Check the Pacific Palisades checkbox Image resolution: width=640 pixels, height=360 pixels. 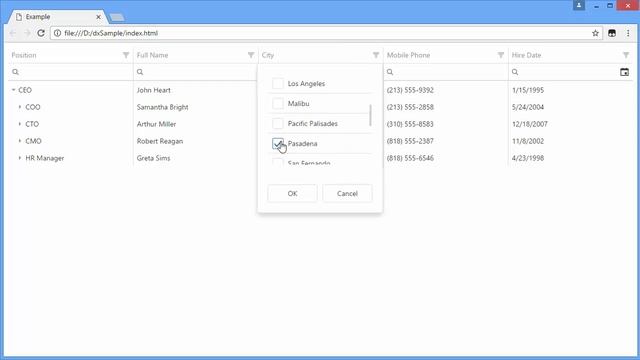tap(278, 123)
